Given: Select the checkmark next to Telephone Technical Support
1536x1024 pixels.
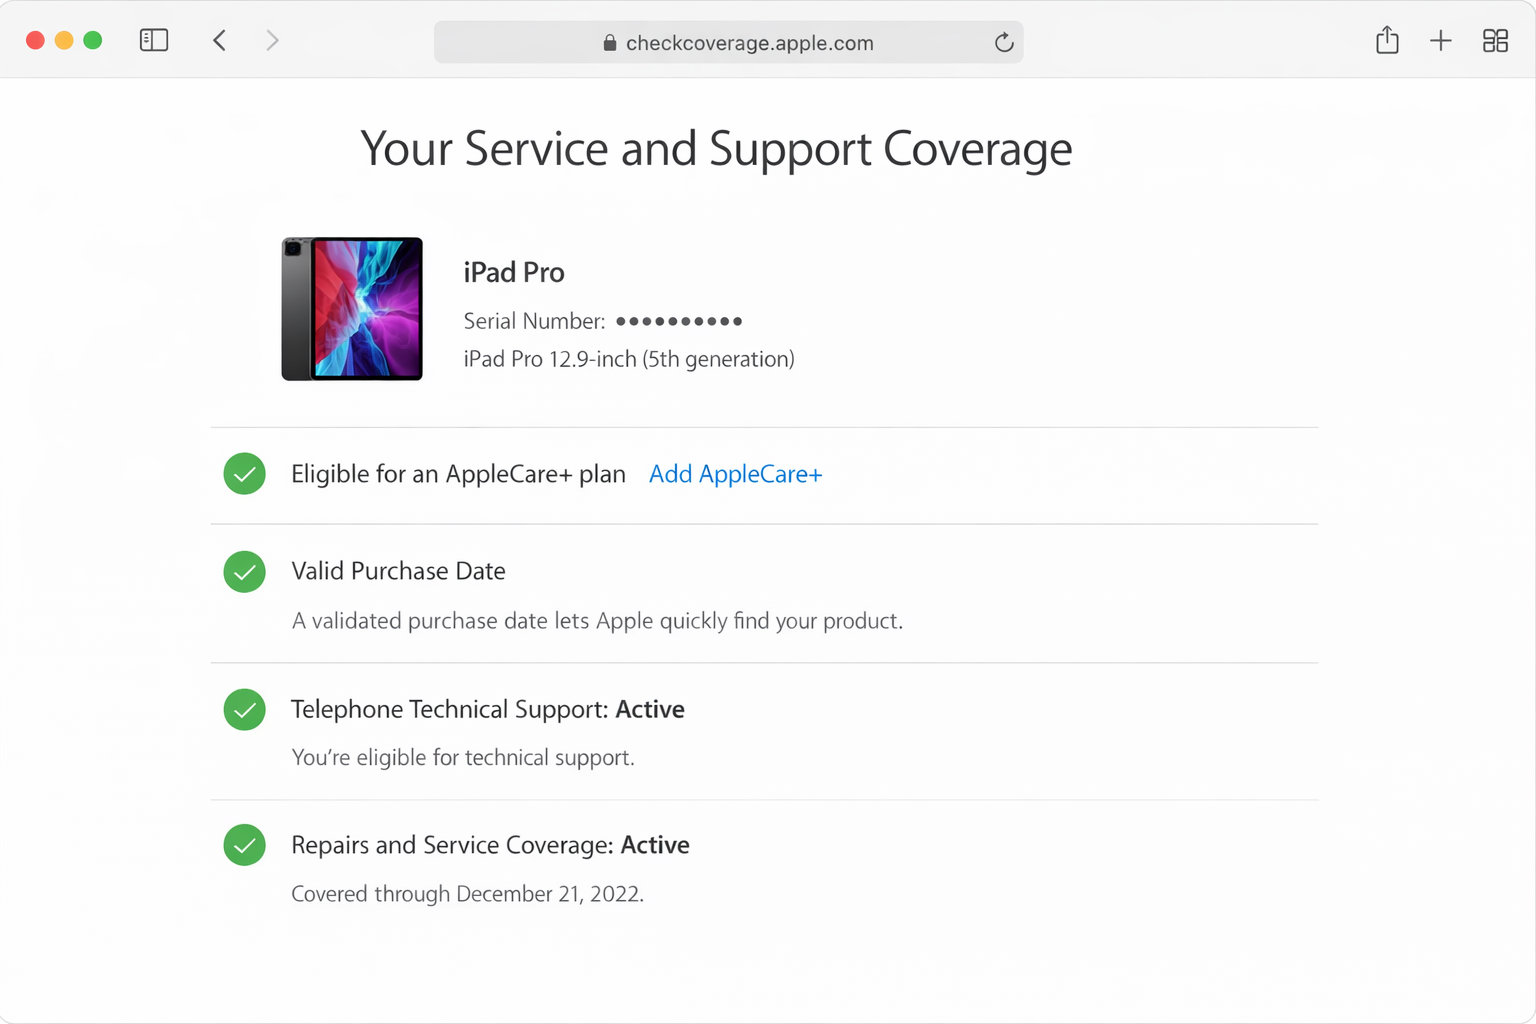Looking at the screenshot, I should click(244, 709).
